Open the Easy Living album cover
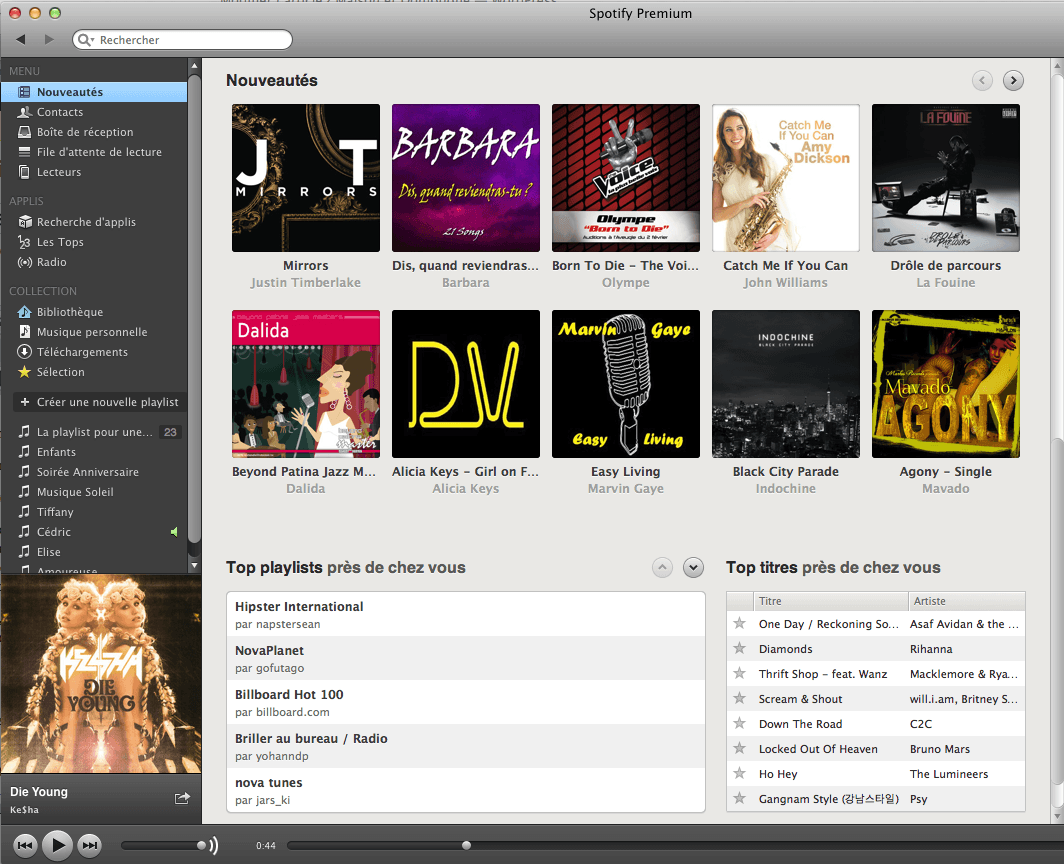This screenshot has width=1064, height=864. (x=626, y=384)
